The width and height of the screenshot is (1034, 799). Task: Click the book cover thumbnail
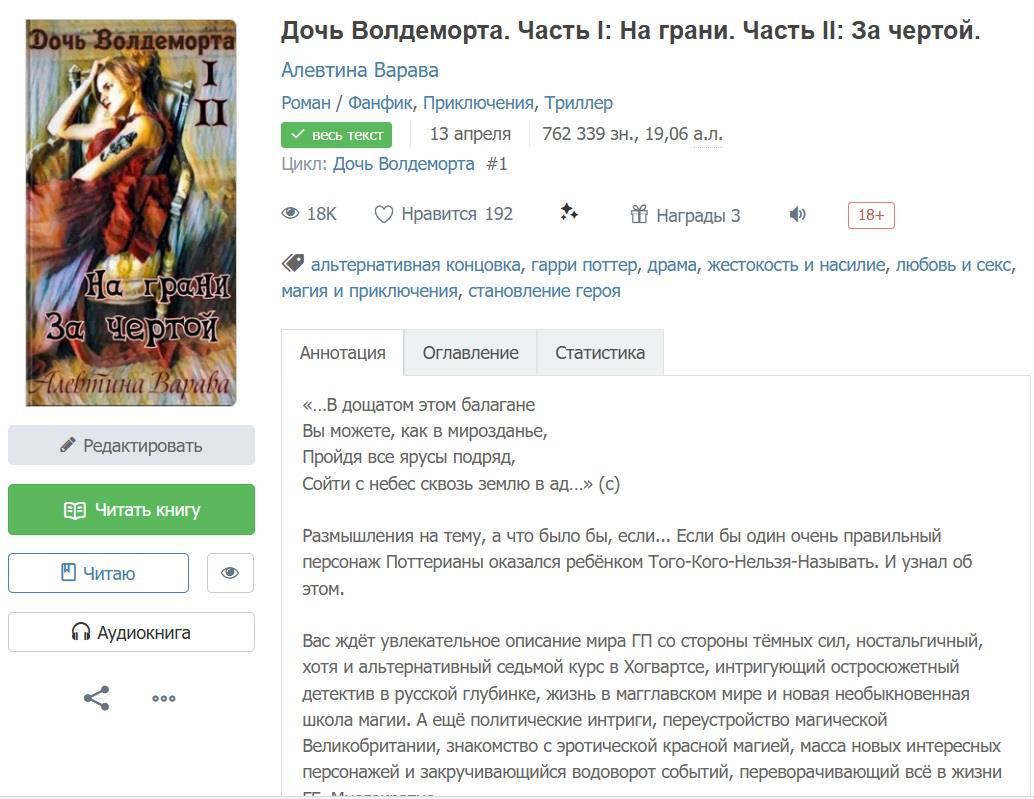131,212
